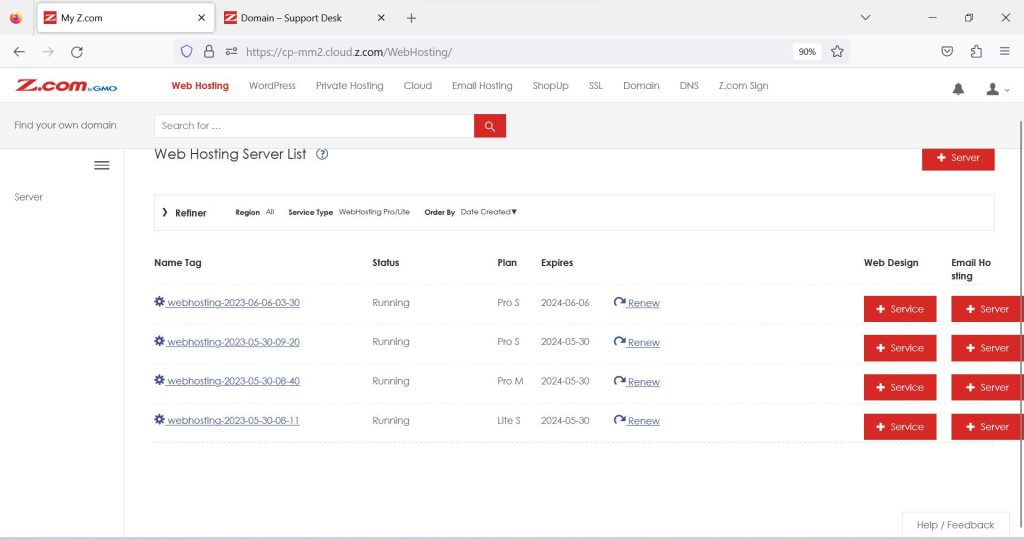Add Web Design Service for webhosting-2023-06-06-03-30
The height and width of the screenshot is (539, 1024).
point(900,309)
